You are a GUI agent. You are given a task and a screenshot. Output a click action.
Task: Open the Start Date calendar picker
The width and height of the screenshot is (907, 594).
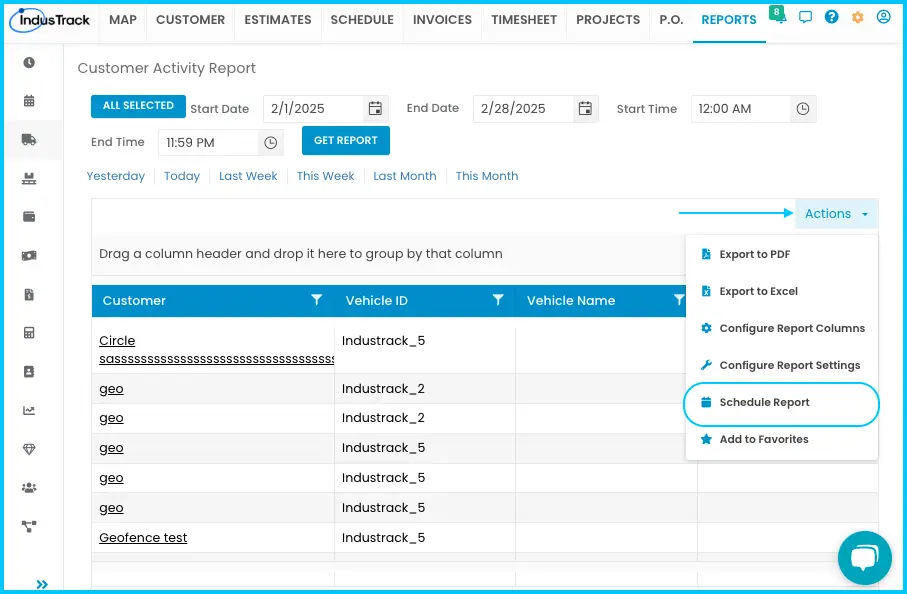tap(375, 109)
